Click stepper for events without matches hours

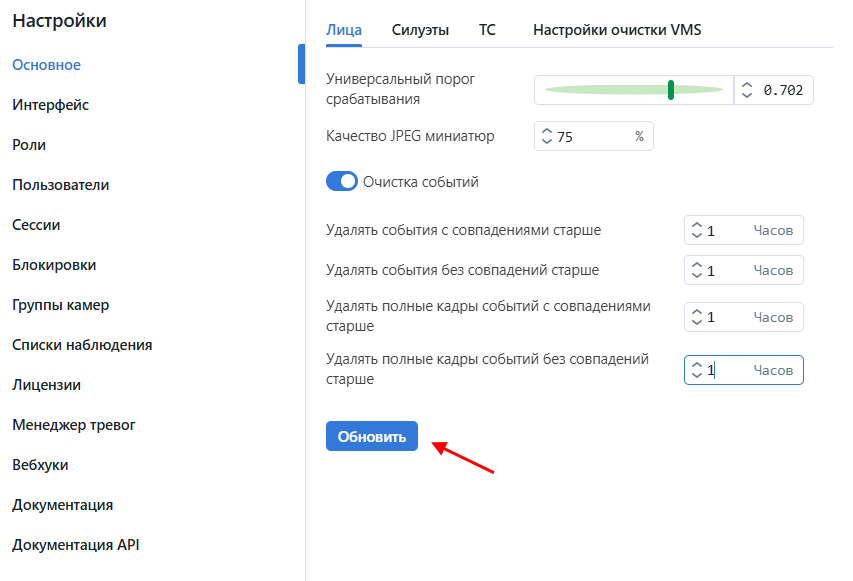click(697, 270)
